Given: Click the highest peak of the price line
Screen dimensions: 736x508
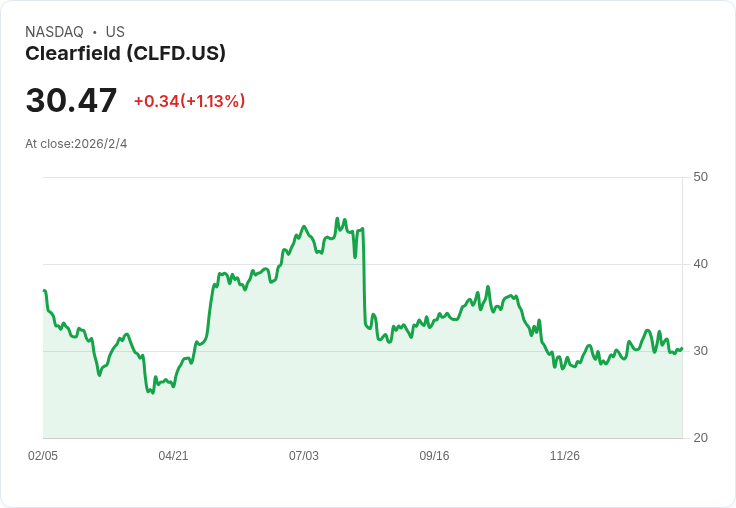Looking at the screenshot, I should pos(337,218).
